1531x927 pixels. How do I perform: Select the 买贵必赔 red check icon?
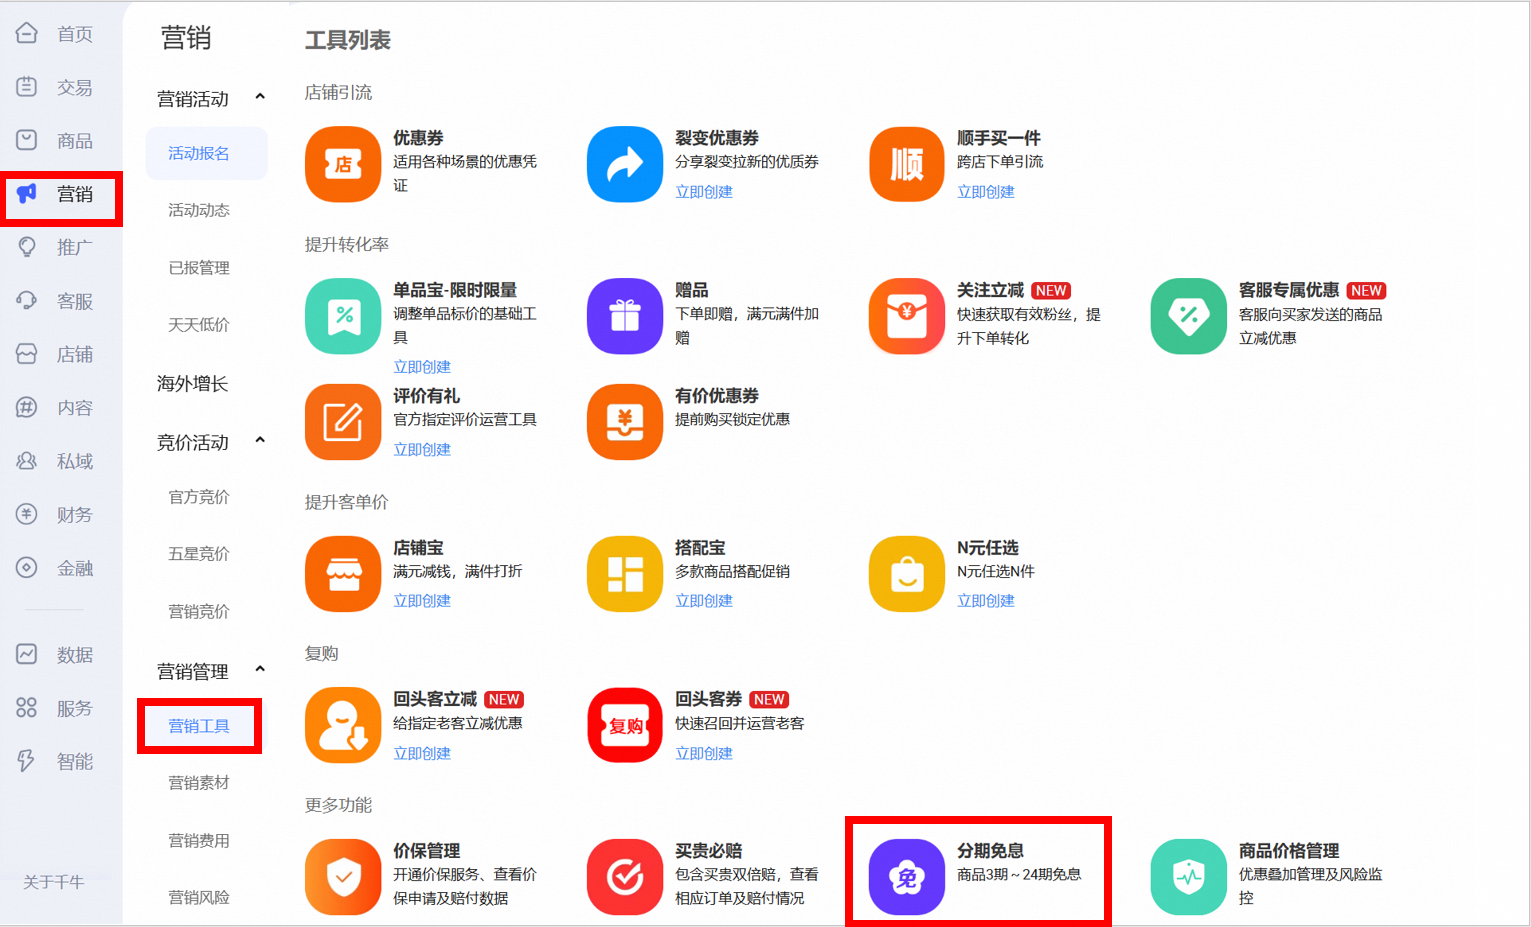point(625,877)
